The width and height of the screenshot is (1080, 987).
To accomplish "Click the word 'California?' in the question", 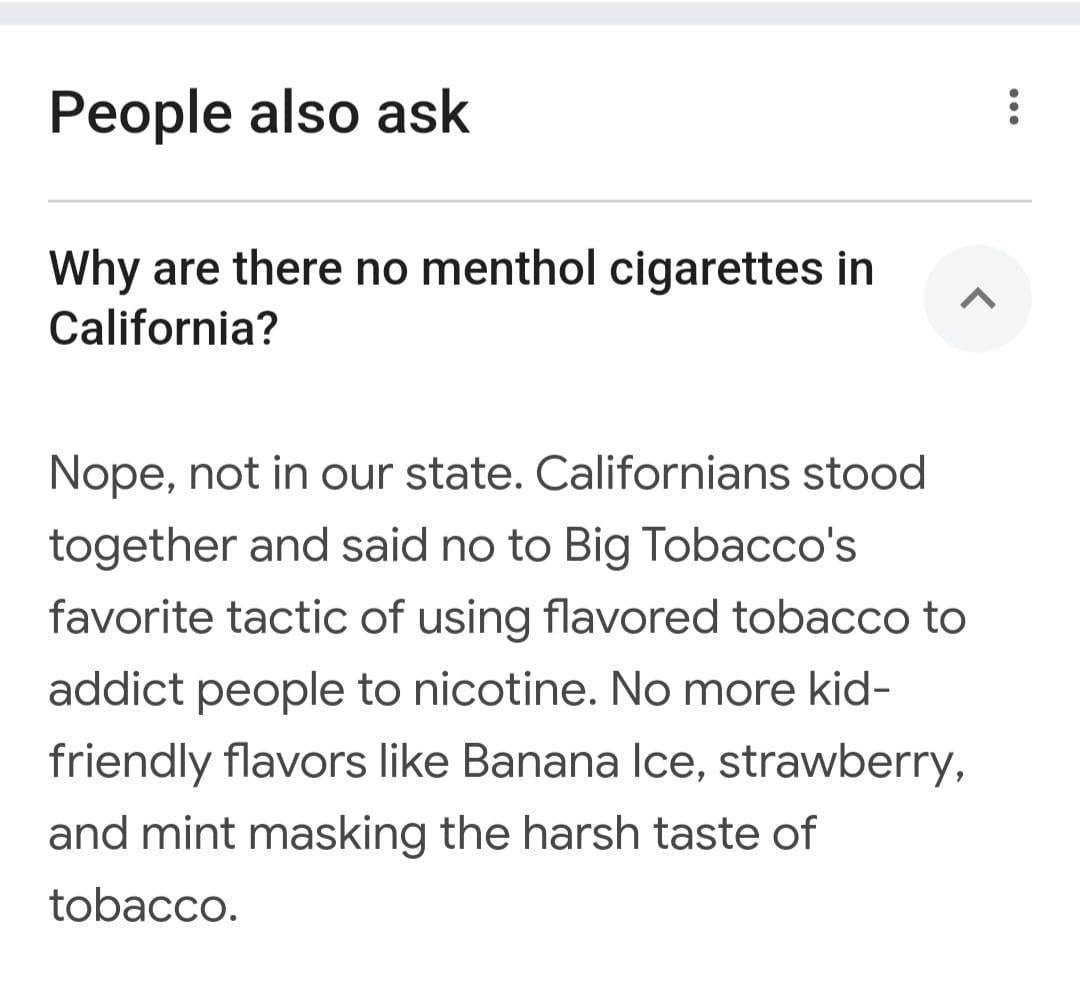I will [163, 328].
